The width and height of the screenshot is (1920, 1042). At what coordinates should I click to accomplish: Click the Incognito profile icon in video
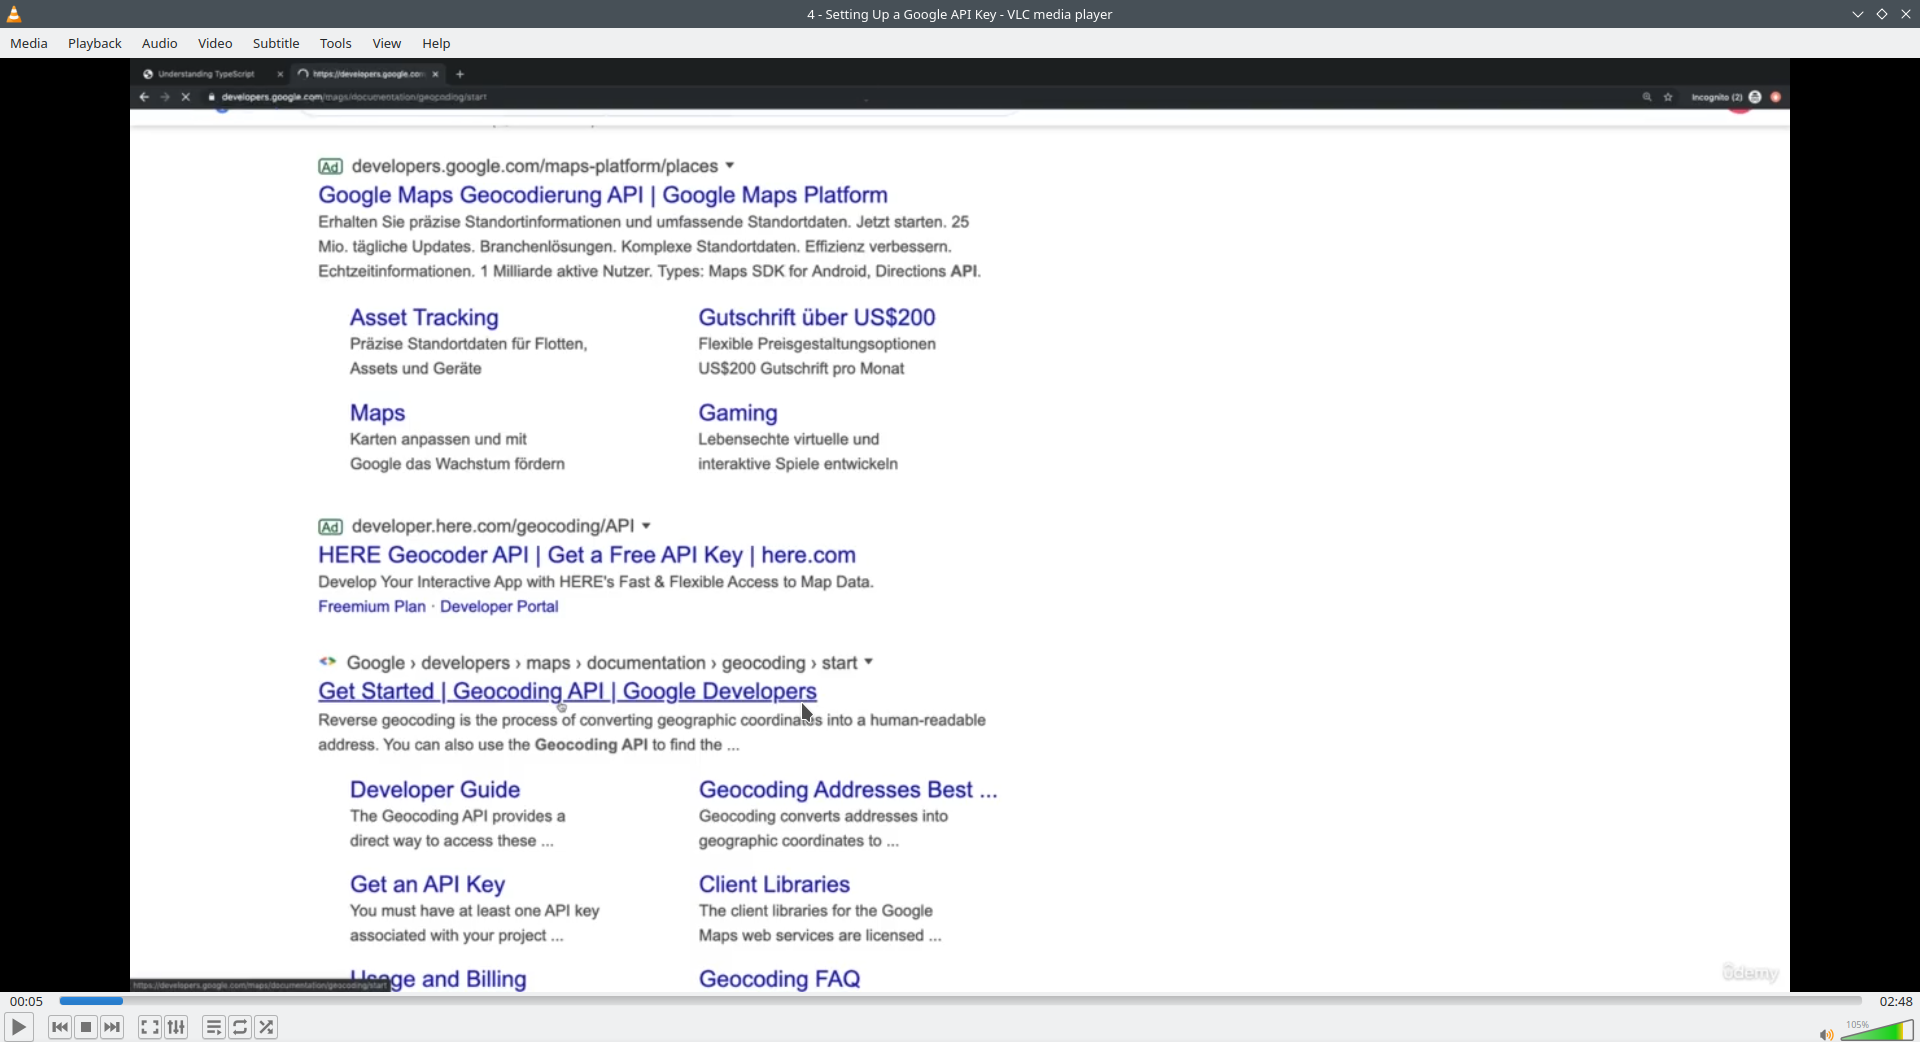[1755, 97]
